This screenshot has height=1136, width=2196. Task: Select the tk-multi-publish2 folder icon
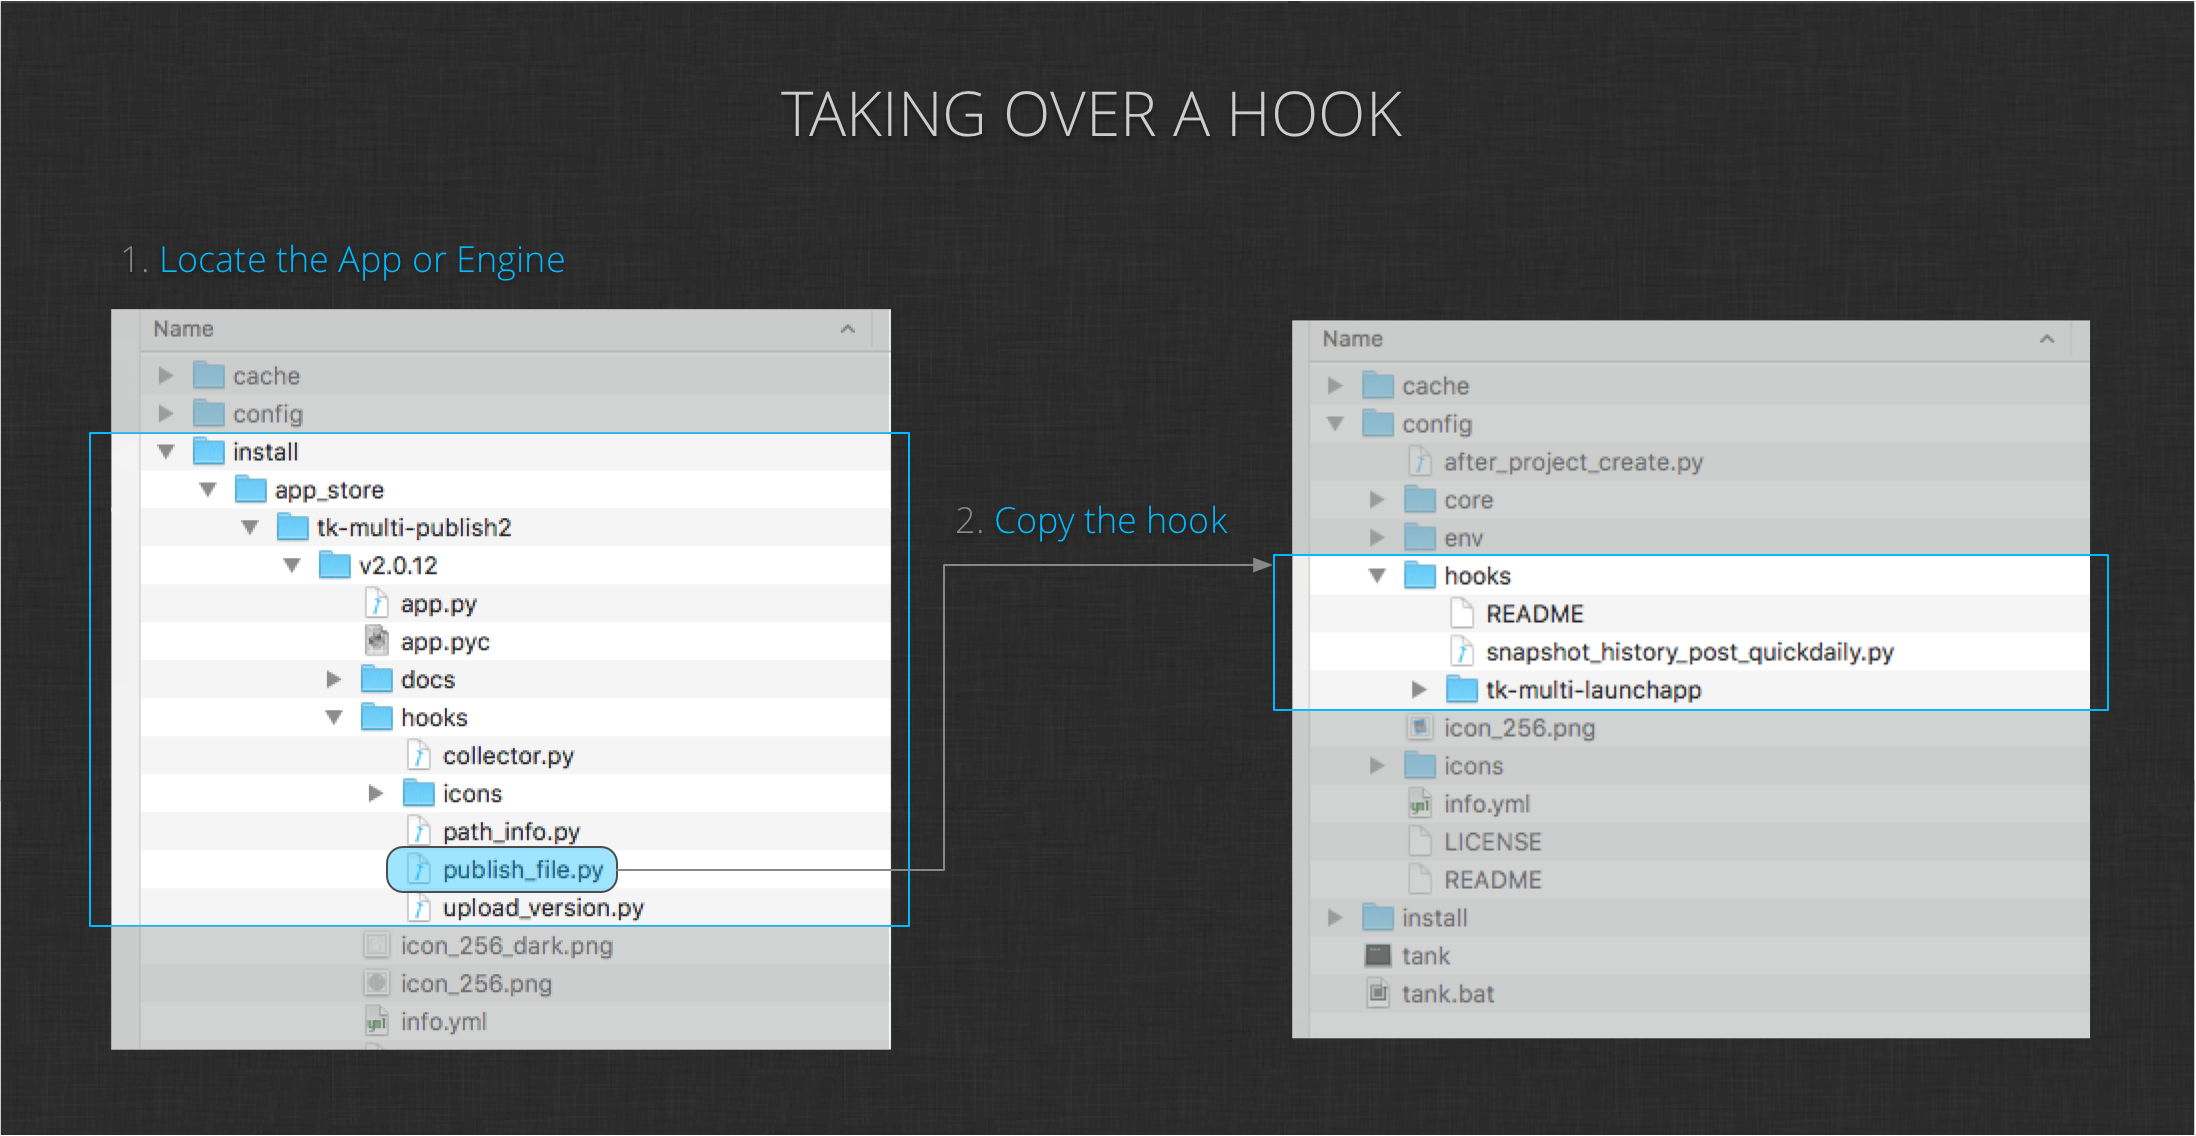293,527
